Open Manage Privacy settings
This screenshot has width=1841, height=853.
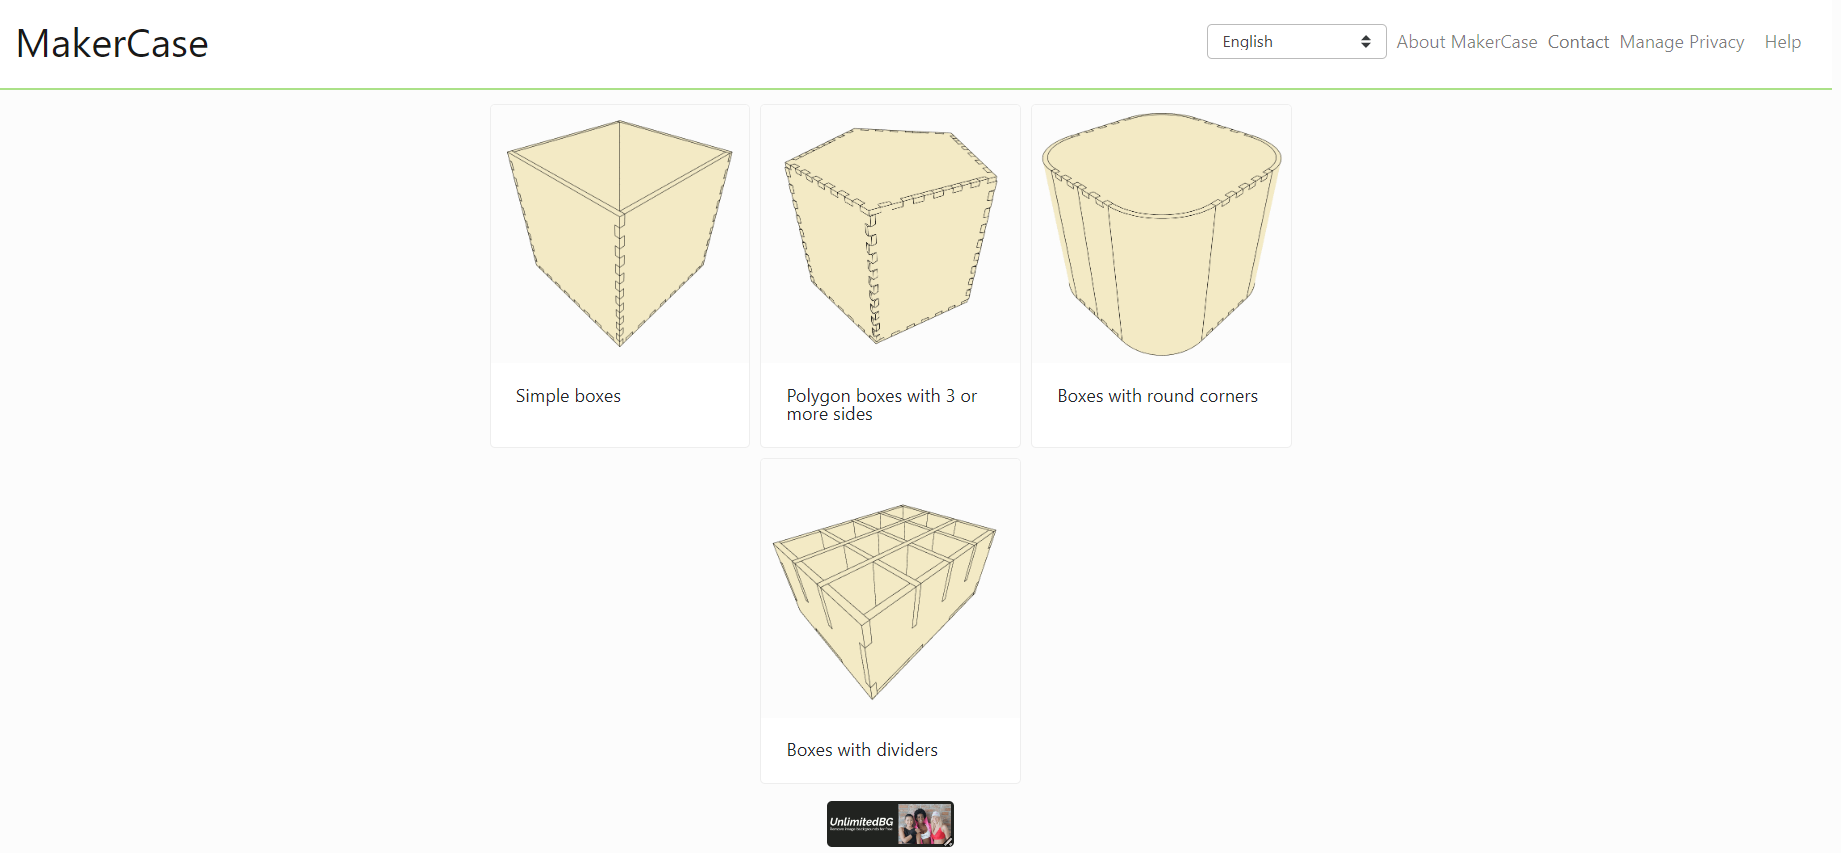pyautogui.click(x=1681, y=42)
